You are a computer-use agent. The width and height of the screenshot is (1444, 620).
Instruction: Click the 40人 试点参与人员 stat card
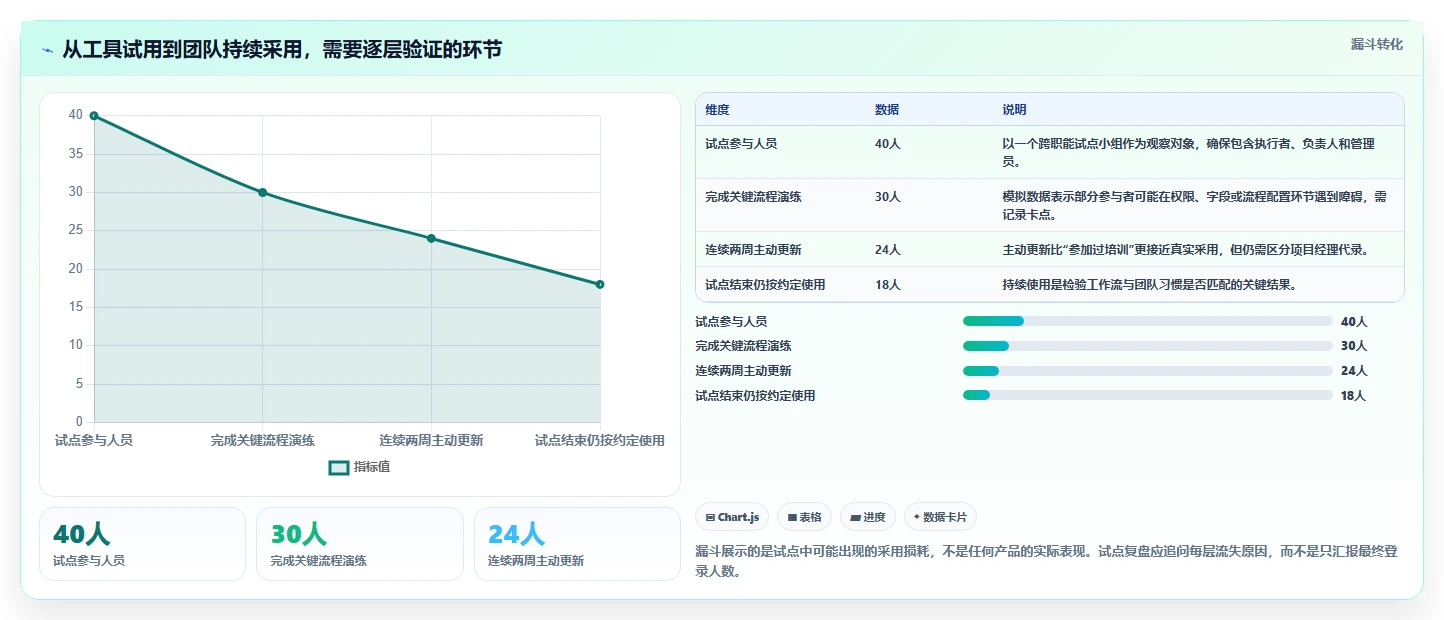coord(142,544)
